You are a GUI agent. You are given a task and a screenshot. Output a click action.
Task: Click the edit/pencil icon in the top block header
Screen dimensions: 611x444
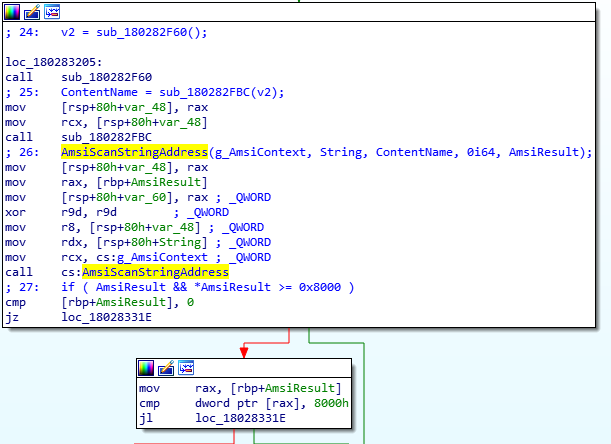pyautogui.click(x=31, y=12)
